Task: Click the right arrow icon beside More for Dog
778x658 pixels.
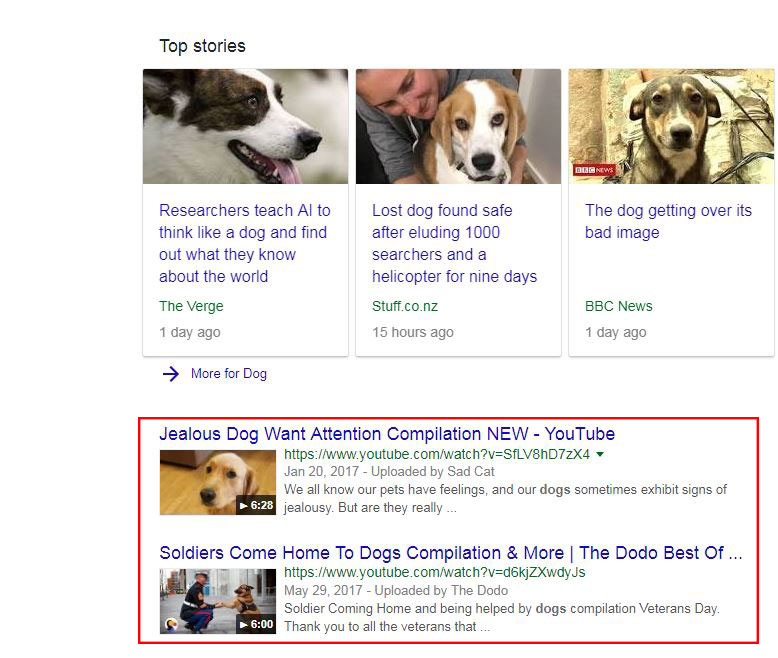Action: (x=171, y=374)
